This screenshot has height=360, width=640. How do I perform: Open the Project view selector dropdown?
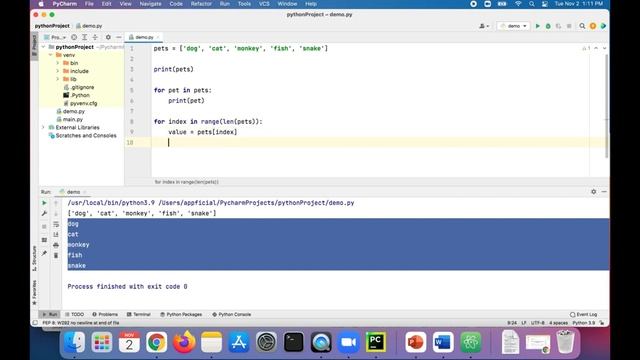[x=55, y=37]
